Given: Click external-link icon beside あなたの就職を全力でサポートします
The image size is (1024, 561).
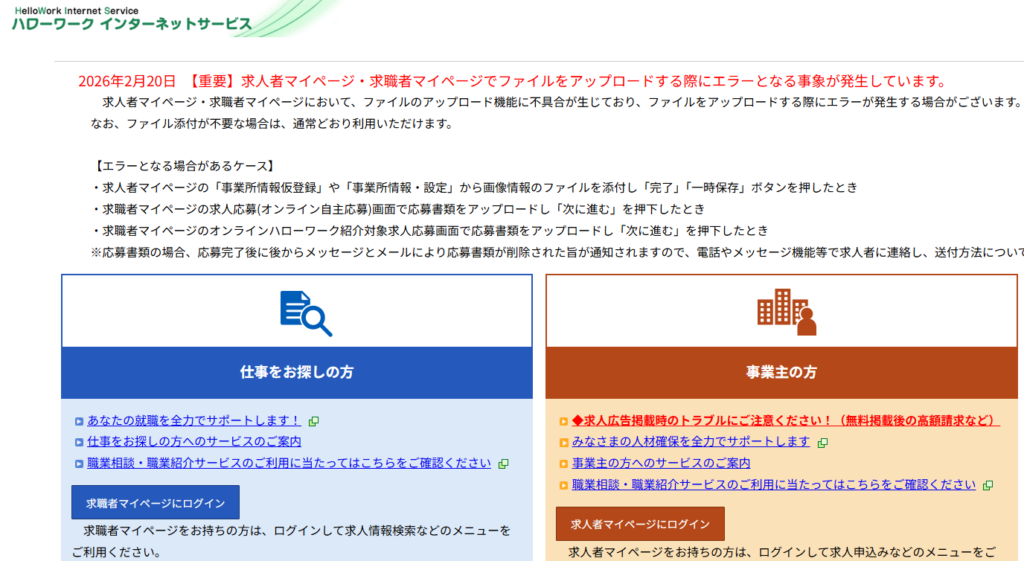Looking at the screenshot, I should click(x=314, y=421).
